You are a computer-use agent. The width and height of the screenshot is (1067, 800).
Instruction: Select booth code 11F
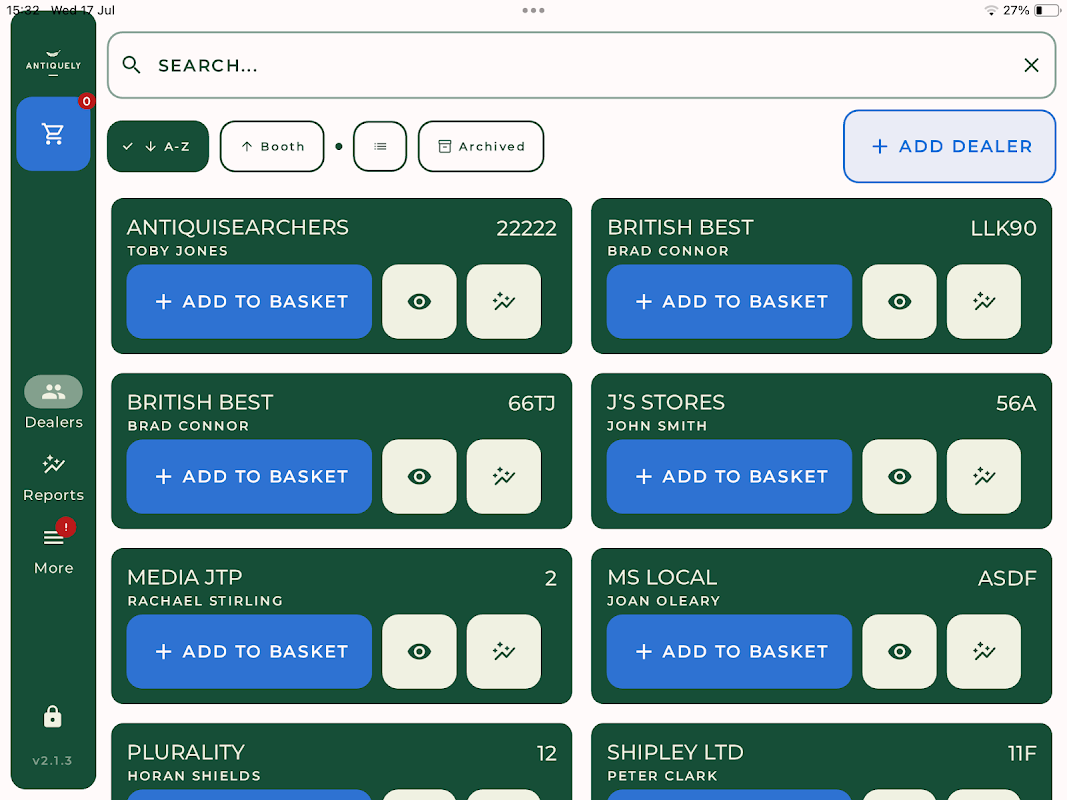1021,752
